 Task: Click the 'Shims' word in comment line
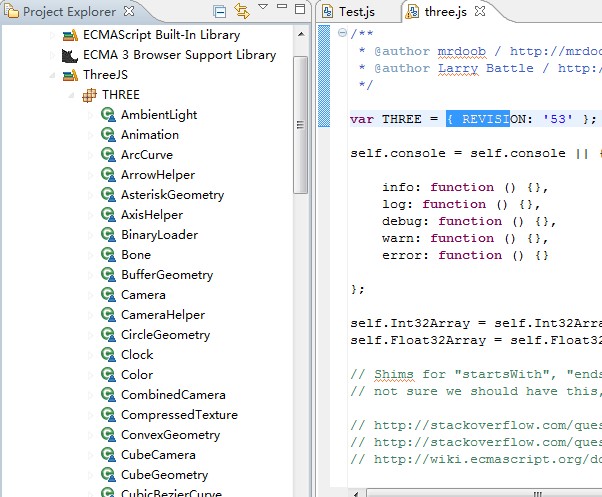tap(394, 374)
